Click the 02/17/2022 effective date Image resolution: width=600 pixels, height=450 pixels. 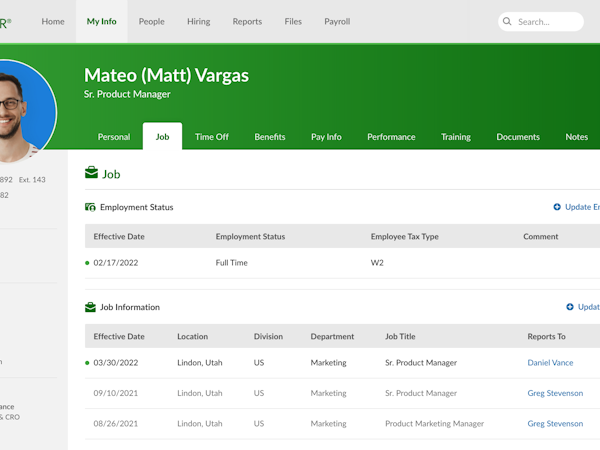tap(116, 263)
